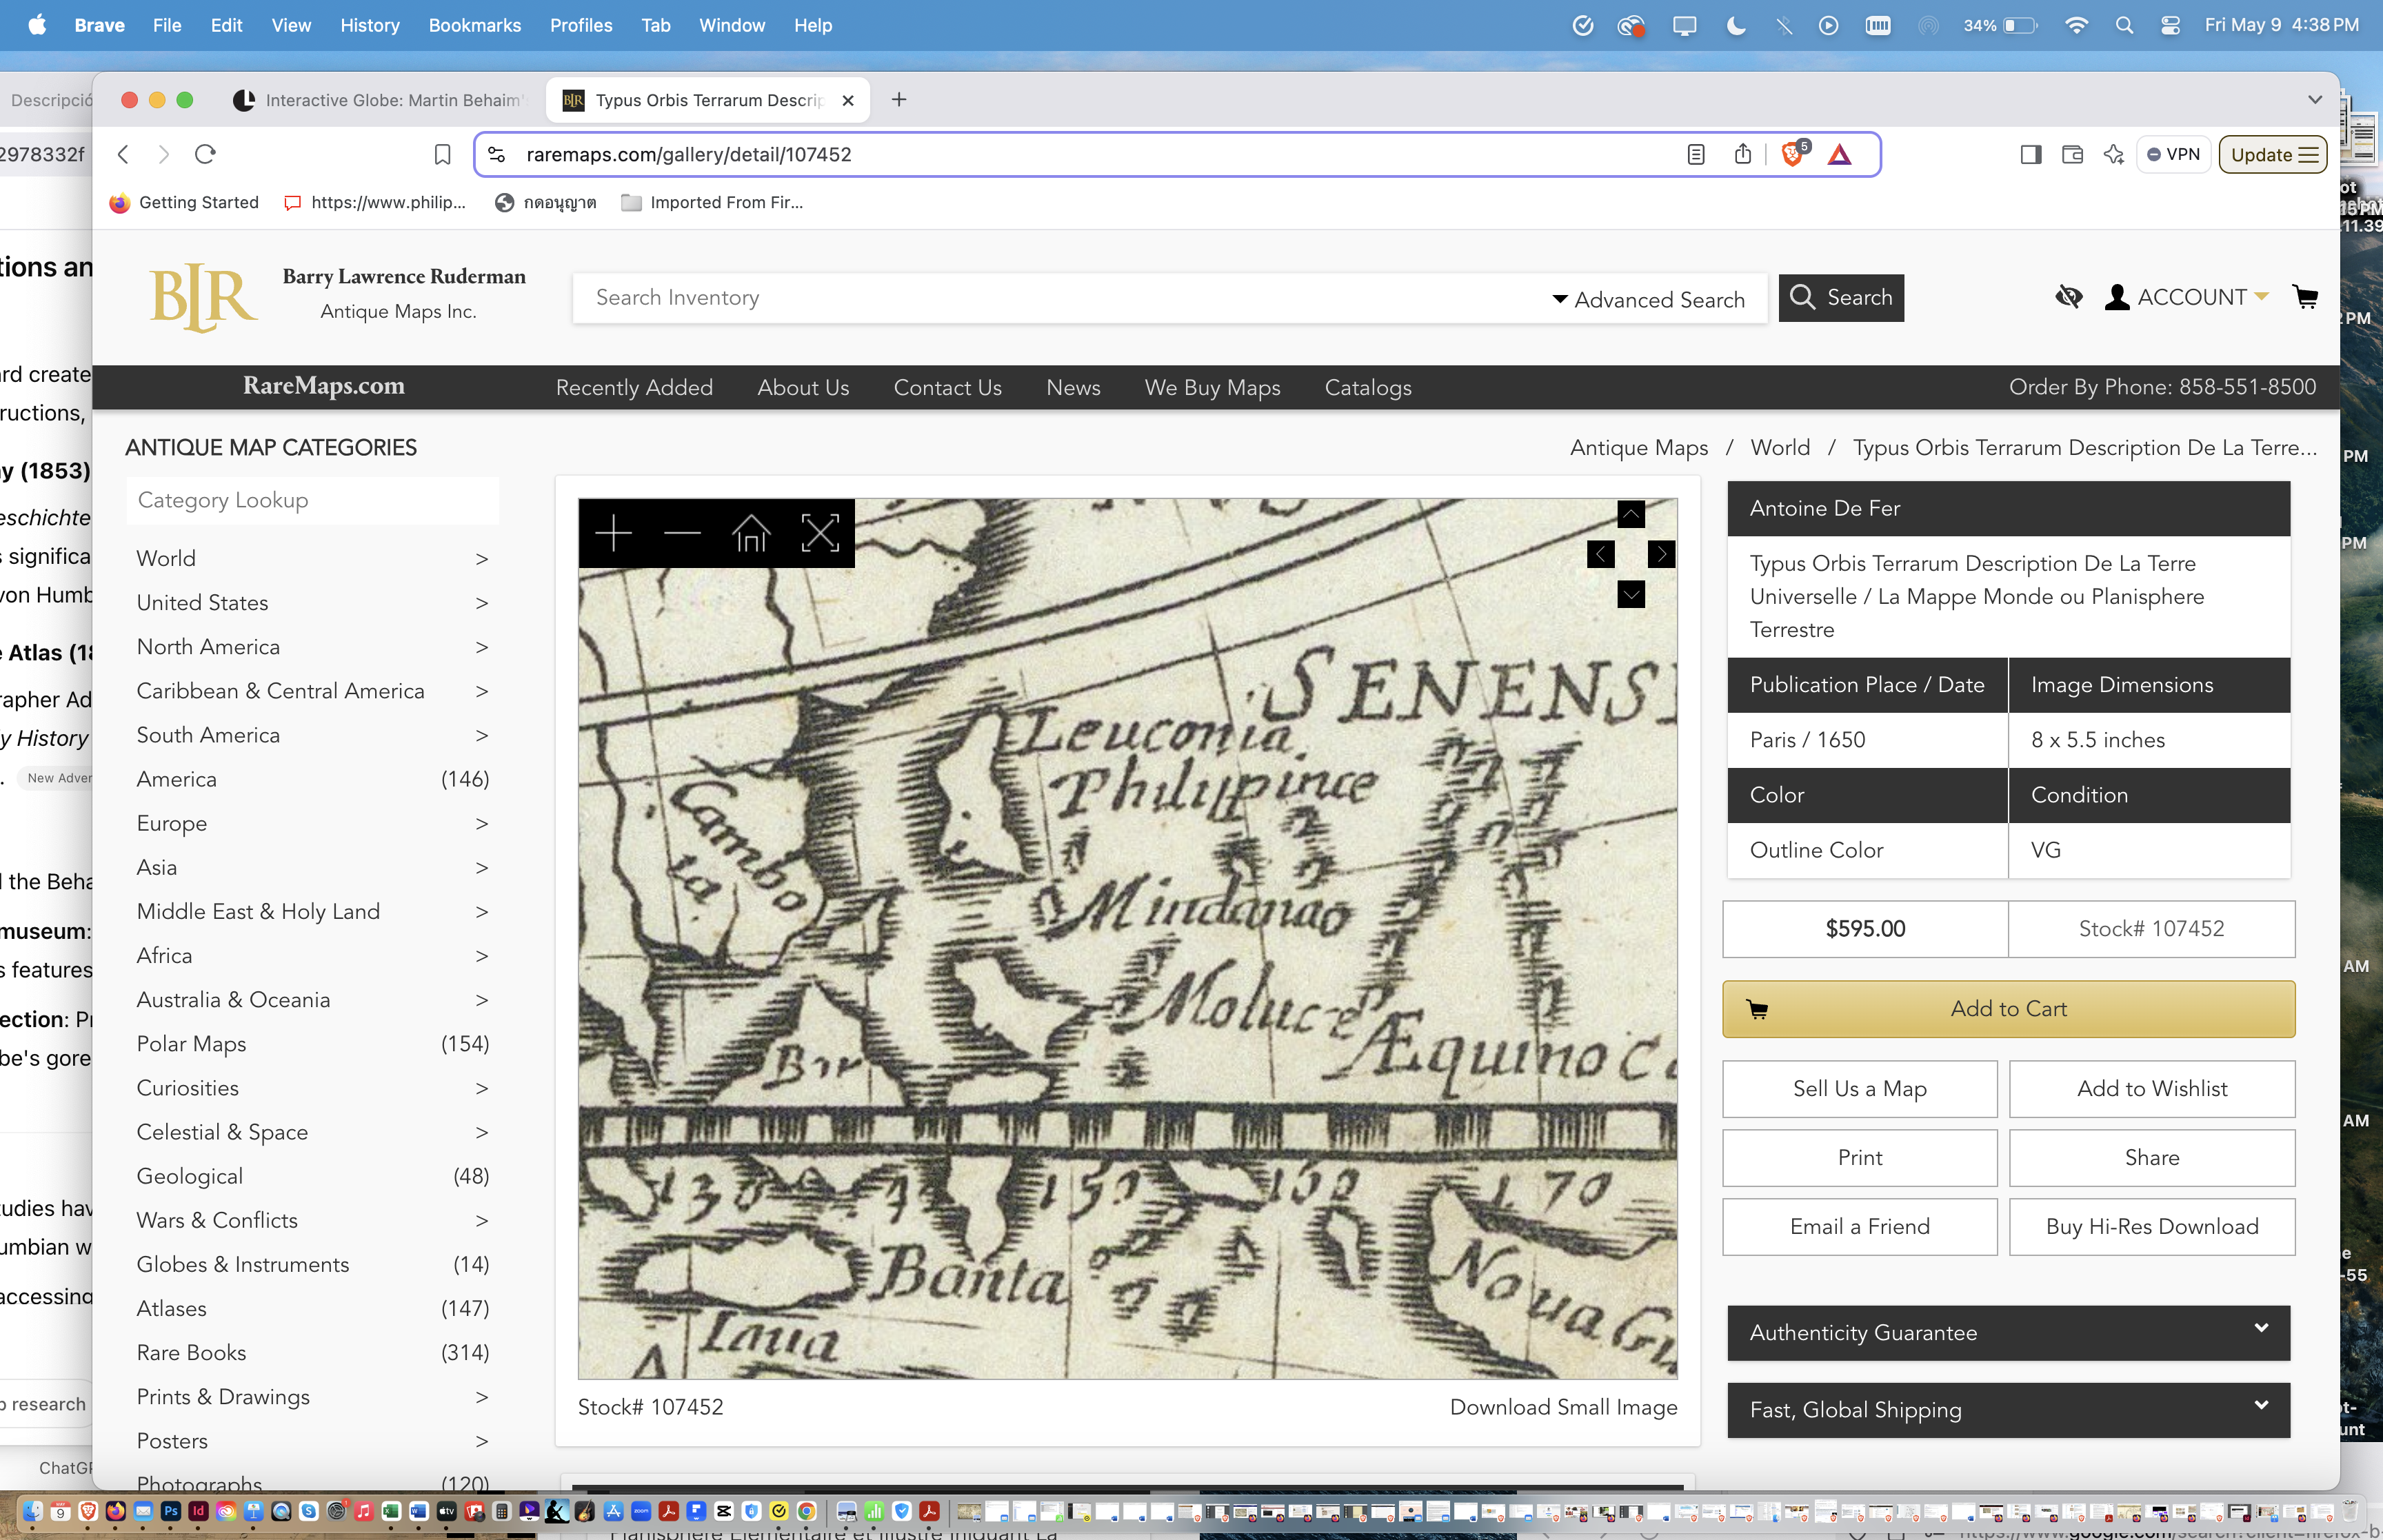Image resolution: width=2383 pixels, height=1540 pixels.
Task: Open Leo AI icon
Action: pyautogui.click(x=2114, y=154)
